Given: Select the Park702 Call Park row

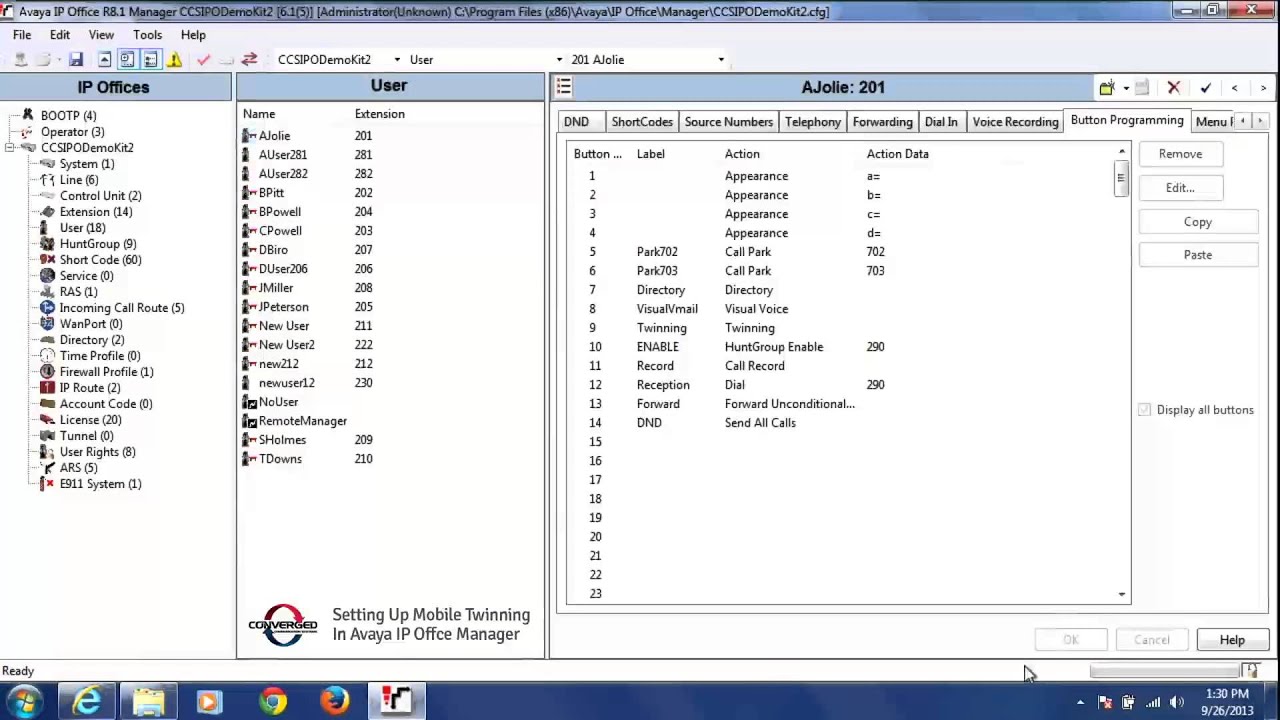Looking at the screenshot, I should point(842,252).
